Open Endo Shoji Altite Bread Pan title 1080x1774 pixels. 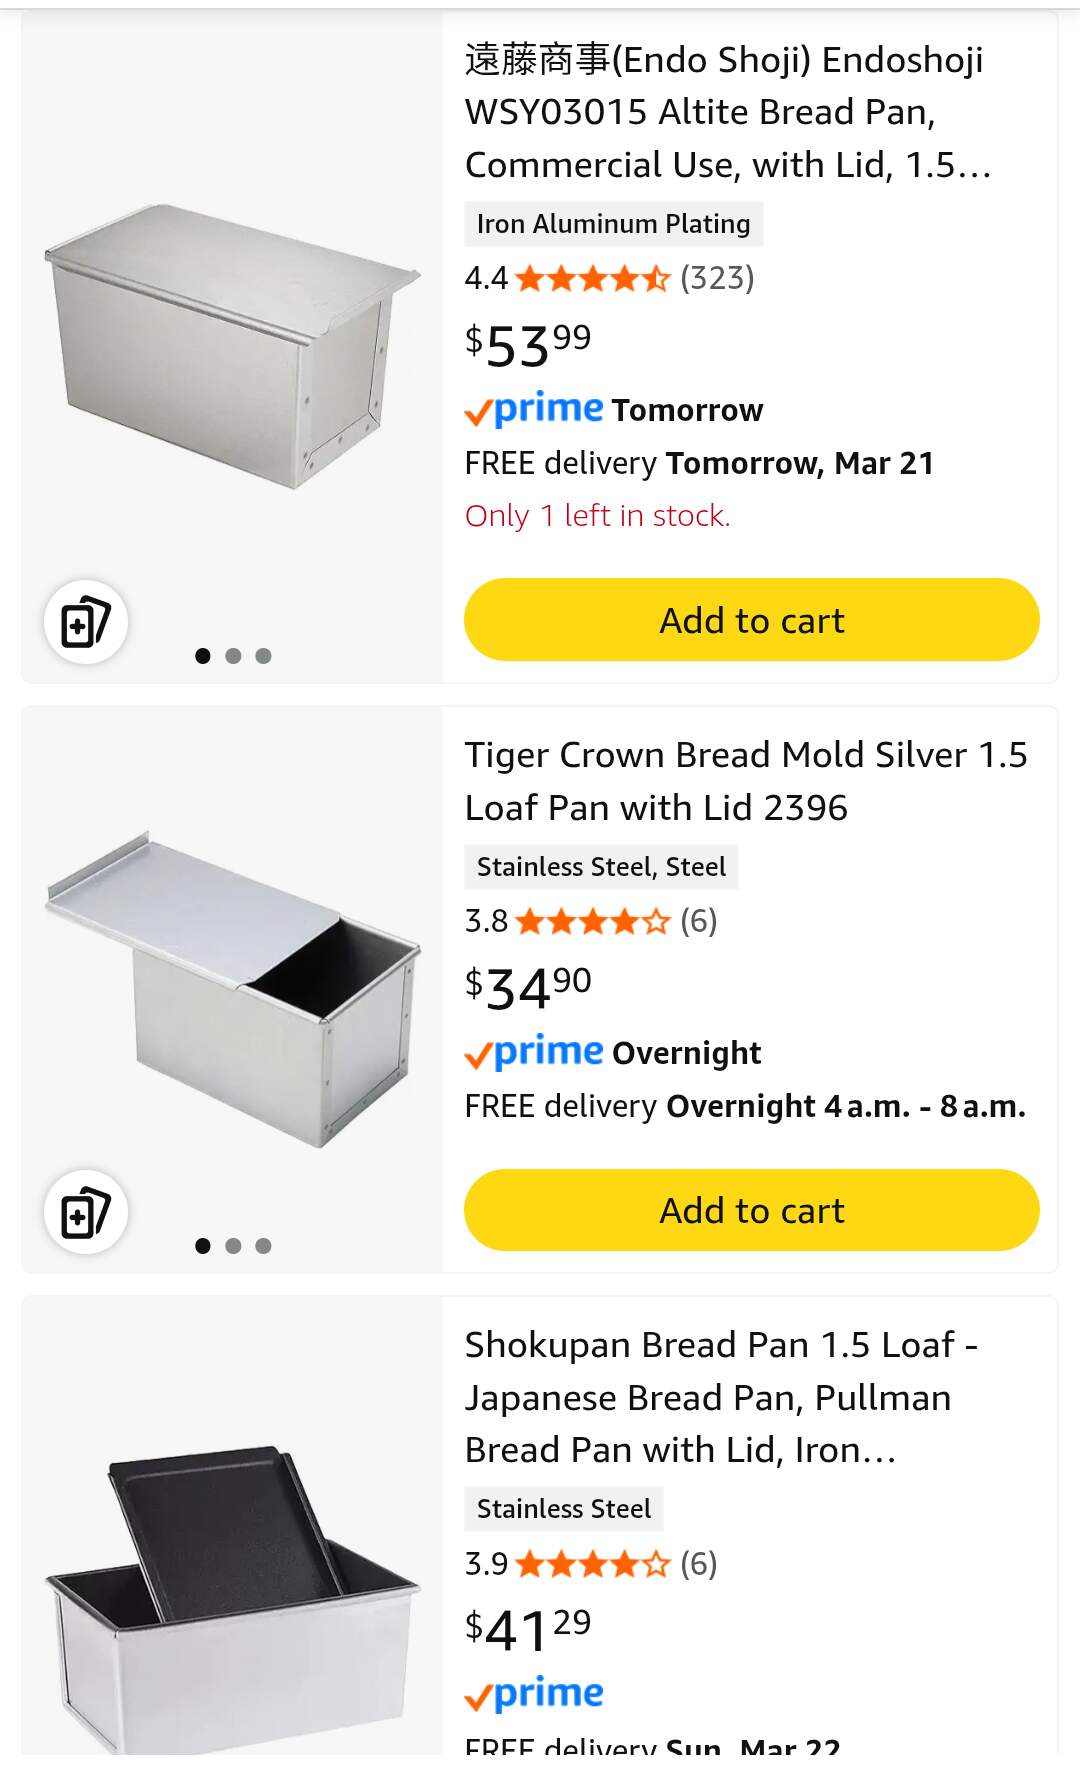pyautogui.click(x=727, y=112)
